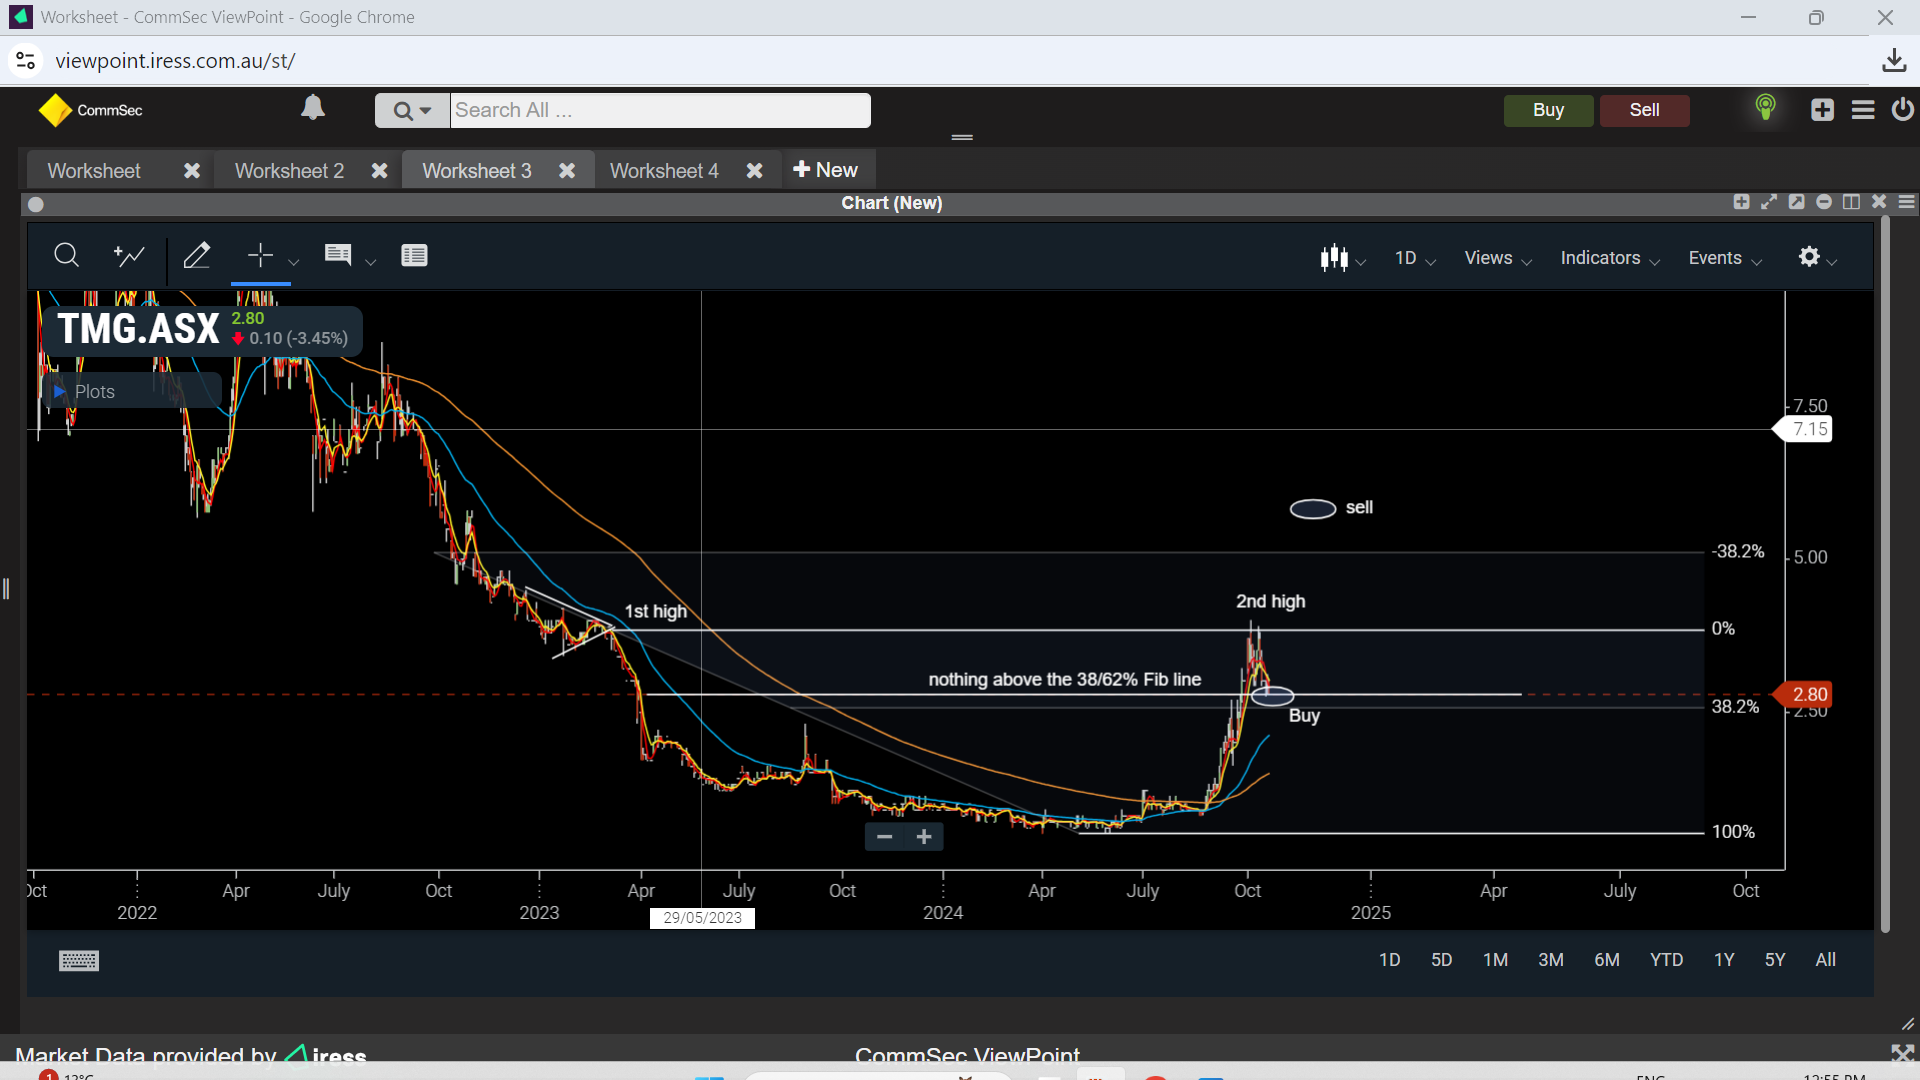Click the red Sell button
Image resolution: width=1920 pixels, height=1080 pixels.
coord(1644,110)
